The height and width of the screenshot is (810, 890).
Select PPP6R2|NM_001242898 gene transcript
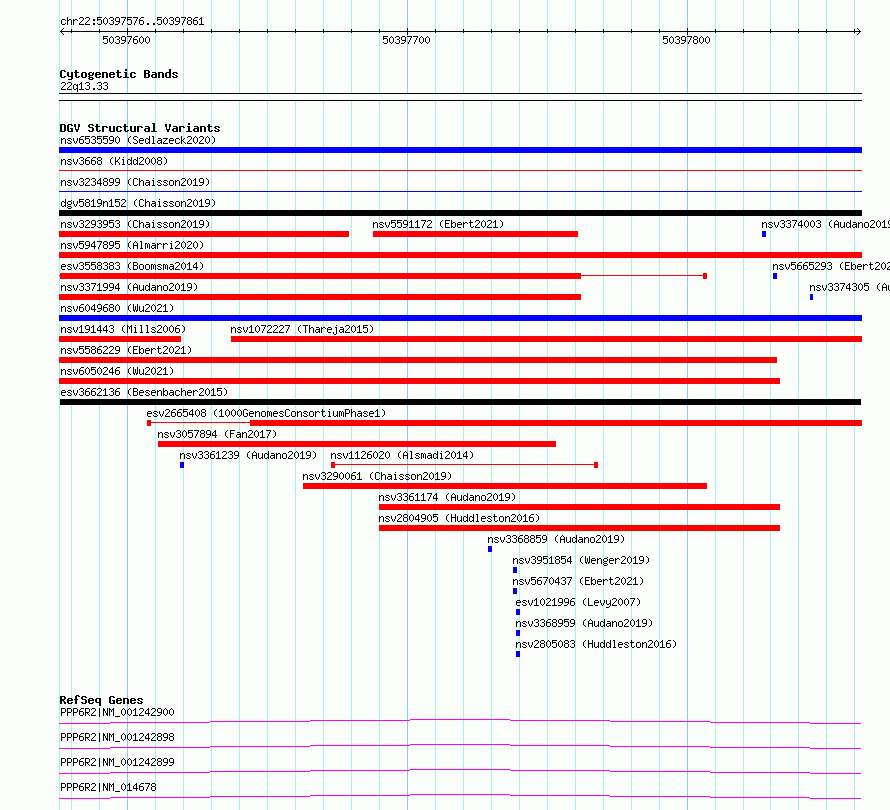point(117,737)
